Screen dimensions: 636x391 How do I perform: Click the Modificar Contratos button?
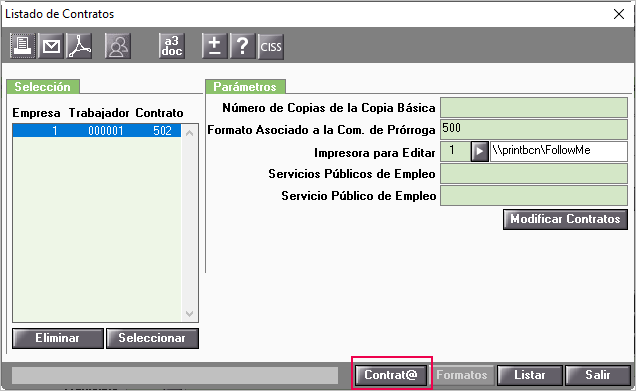pyautogui.click(x=565, y=219)
